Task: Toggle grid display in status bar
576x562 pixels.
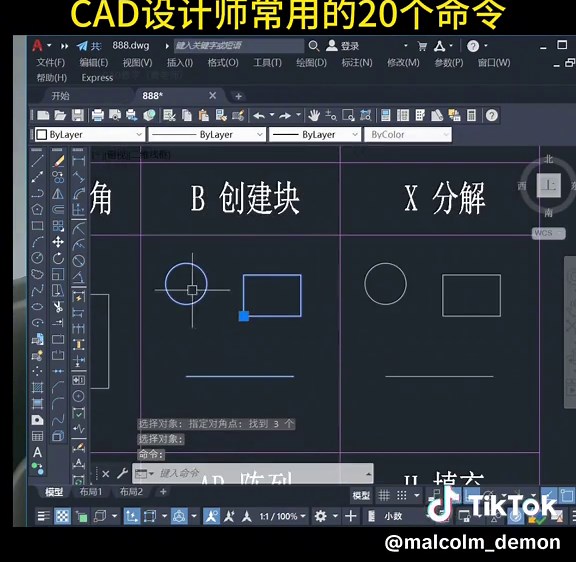Action: tap(384, 496)
